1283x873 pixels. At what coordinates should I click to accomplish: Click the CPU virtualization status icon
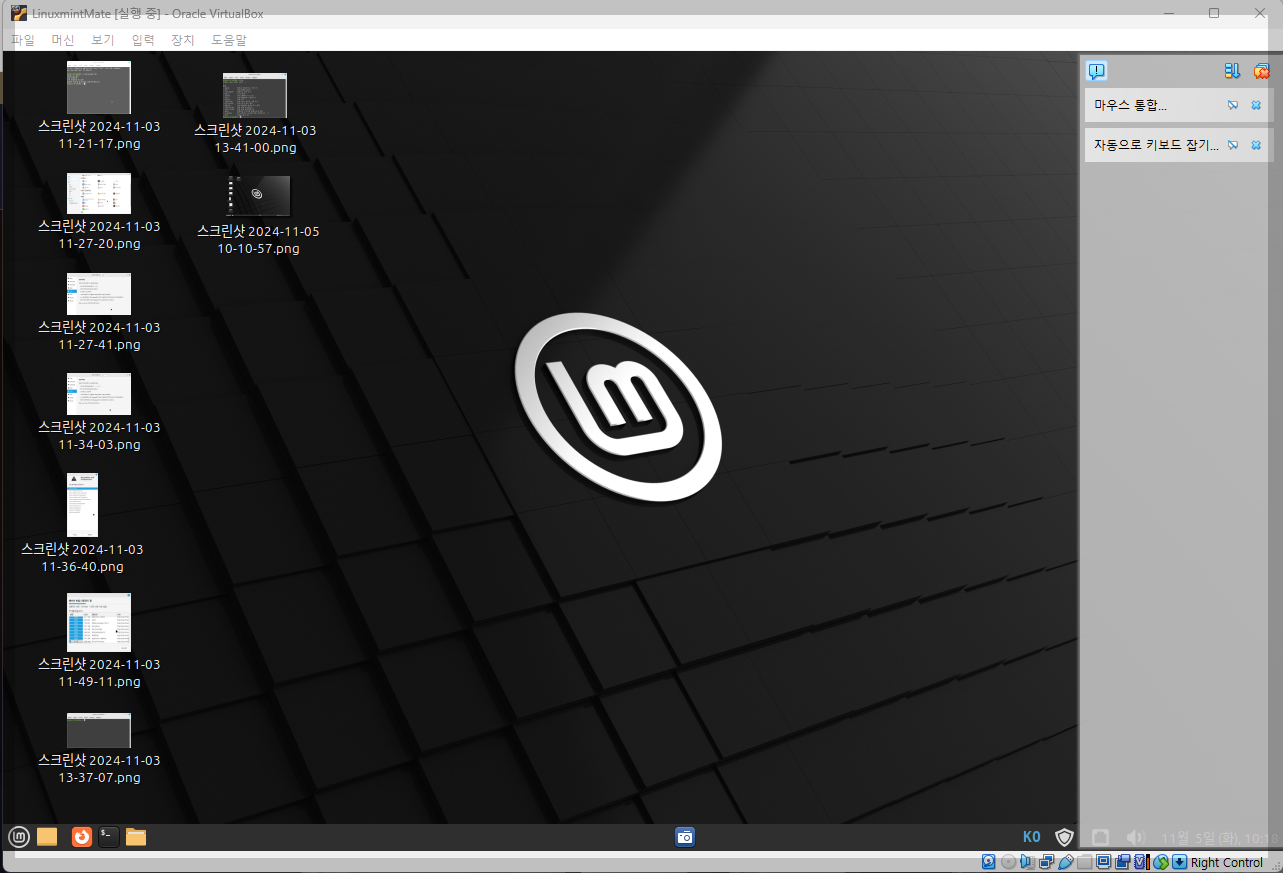(1142, 862)
